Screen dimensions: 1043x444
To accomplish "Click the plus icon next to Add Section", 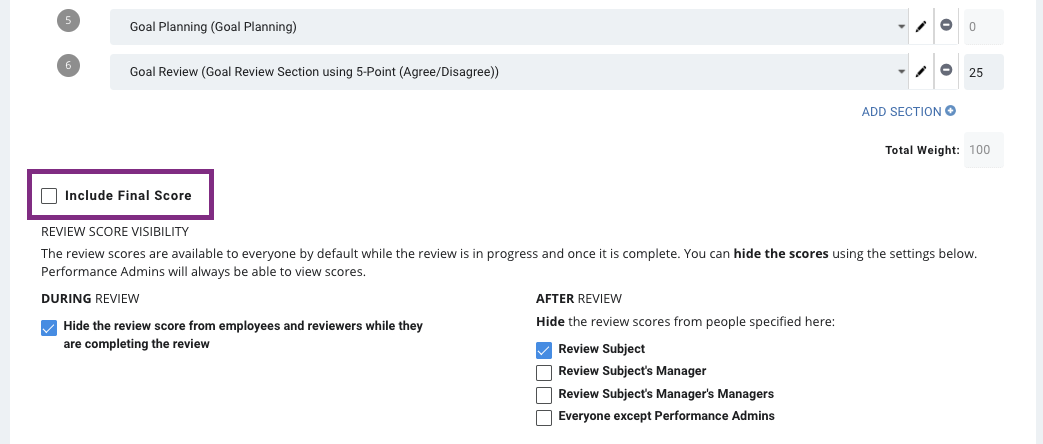I will tap(951, 111).
